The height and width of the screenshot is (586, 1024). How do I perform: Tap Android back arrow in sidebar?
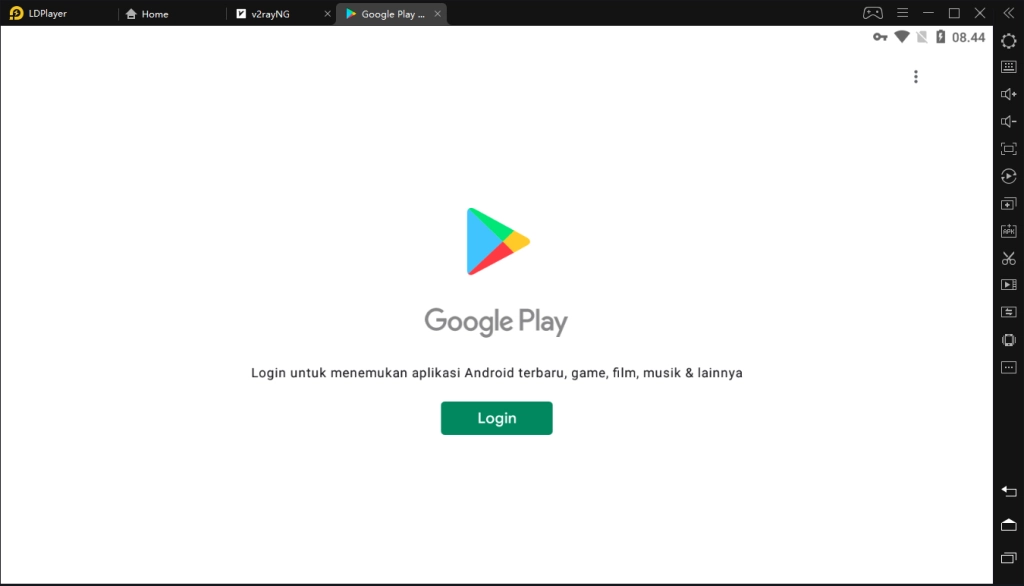pyautogui.click(x=1008, y=491)
